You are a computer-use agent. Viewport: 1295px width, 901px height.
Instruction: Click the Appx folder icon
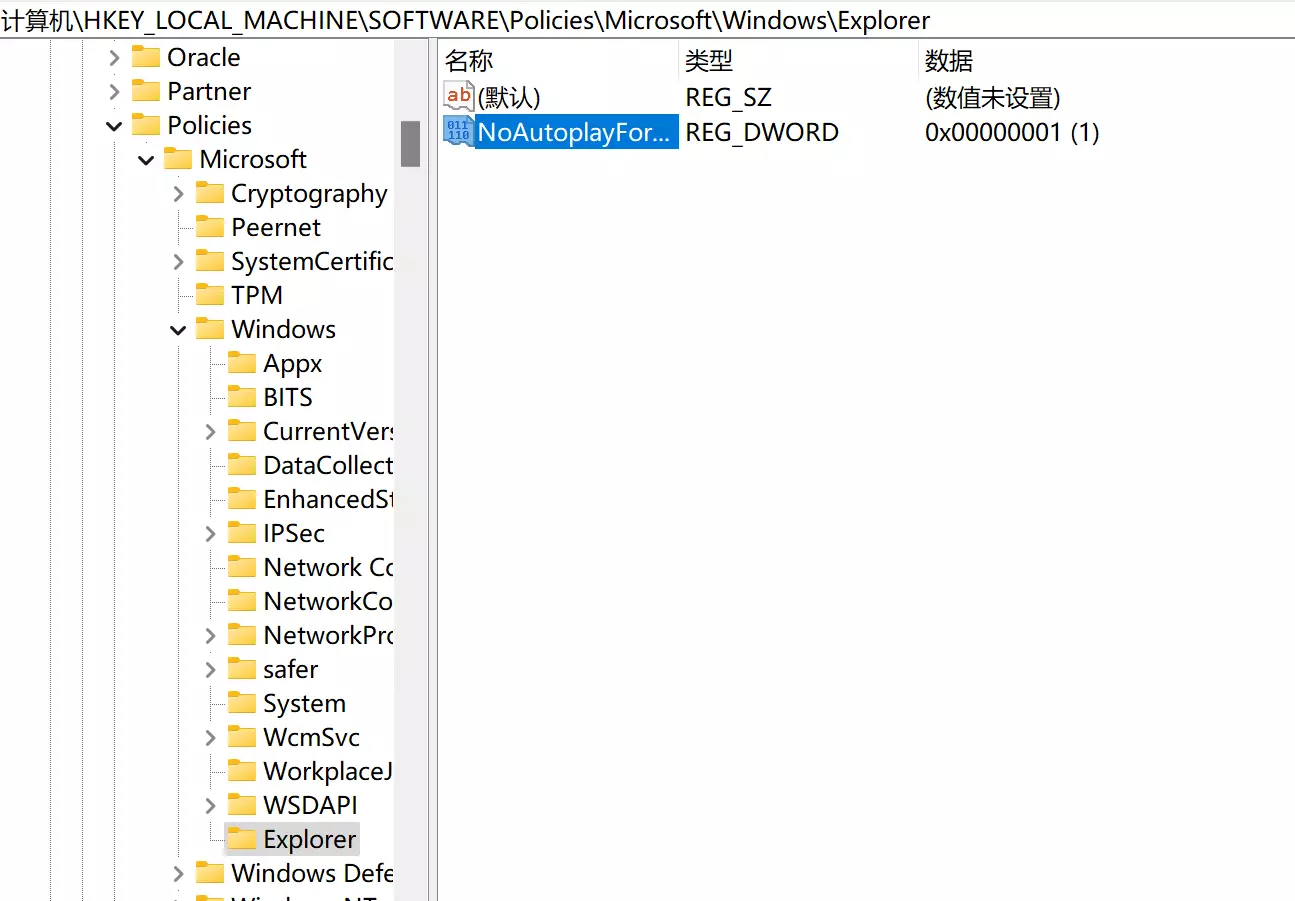pos(242,363)
